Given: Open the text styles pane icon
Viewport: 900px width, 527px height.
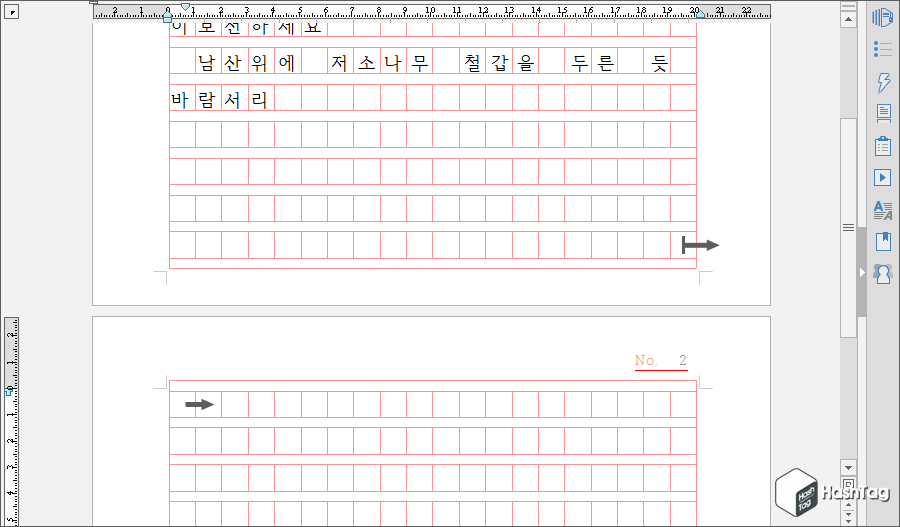Looking at the screenshot, I should (883, 210).
